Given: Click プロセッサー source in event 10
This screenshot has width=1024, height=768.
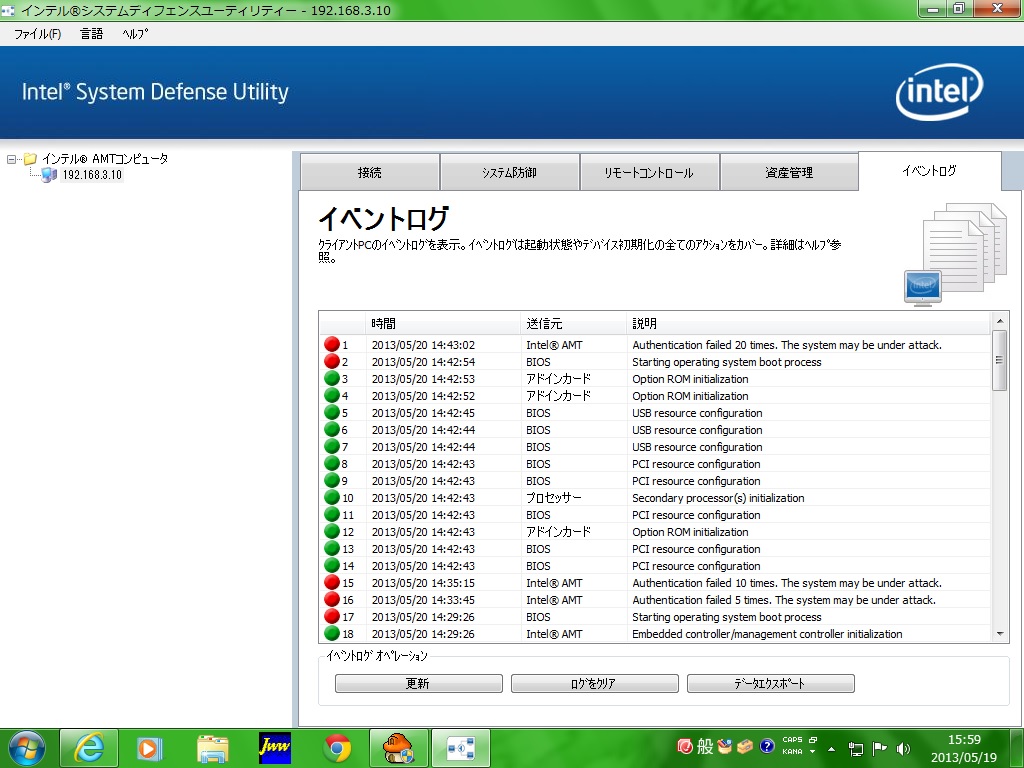Looking at the screenshot, I should click(553, 498).
